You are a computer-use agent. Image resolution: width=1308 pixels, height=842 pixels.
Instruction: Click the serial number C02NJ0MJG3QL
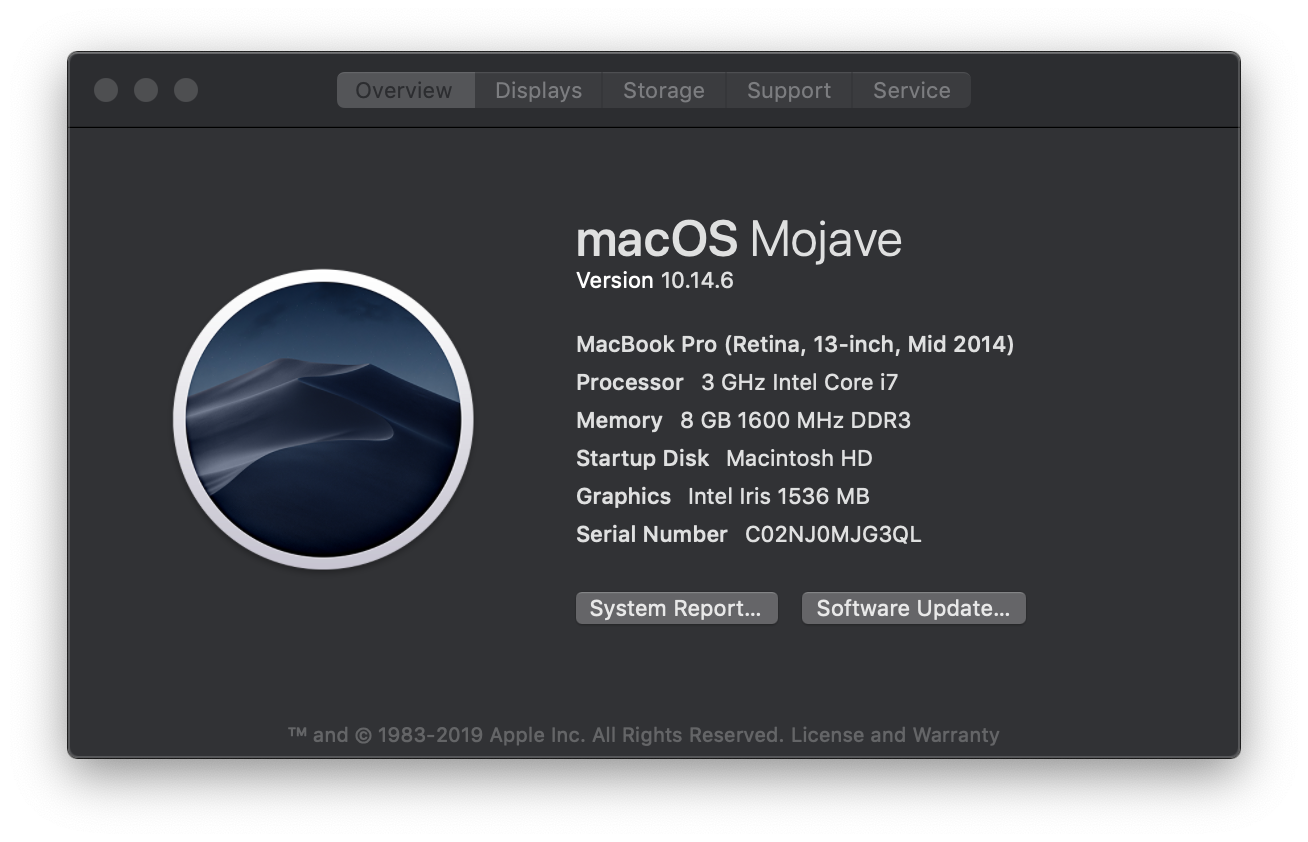833,535
